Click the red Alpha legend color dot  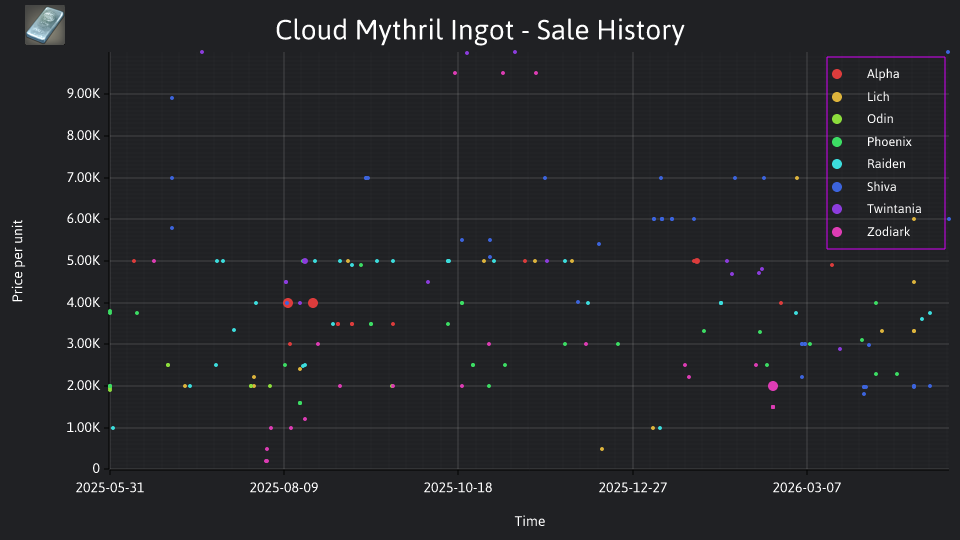[x=837, y=74]
